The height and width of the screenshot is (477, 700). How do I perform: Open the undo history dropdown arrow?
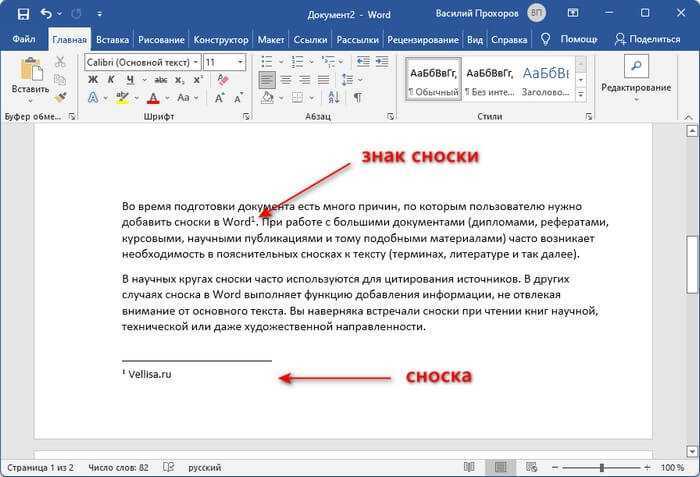[x=59, y=14]
